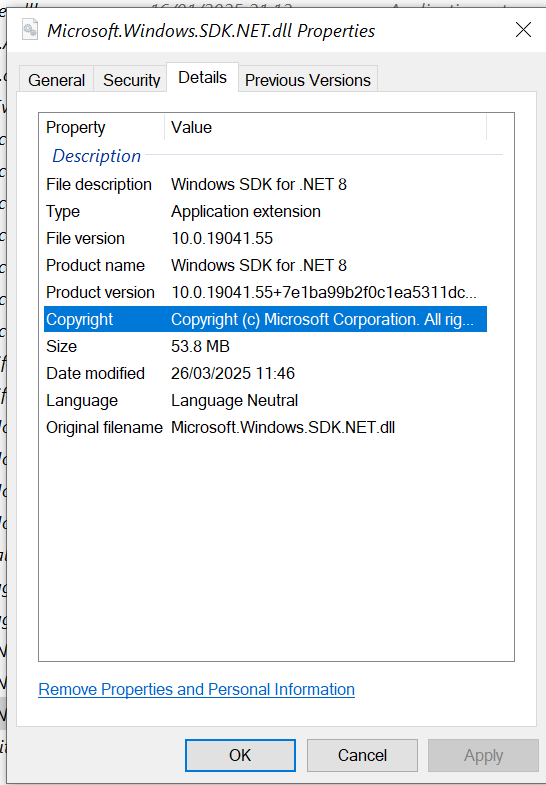
Task: Click the Property column header
Action: point(102,127)
